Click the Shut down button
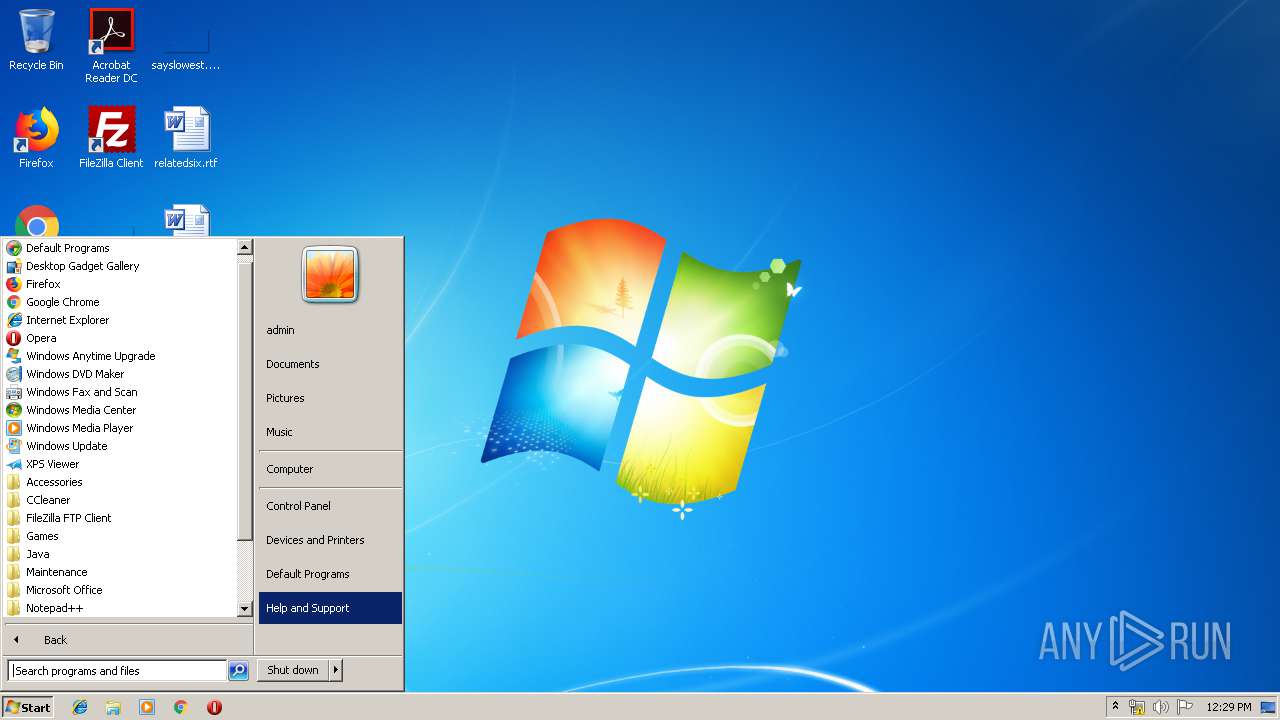Screen dimensions: 1280x720 coord(293,670)
